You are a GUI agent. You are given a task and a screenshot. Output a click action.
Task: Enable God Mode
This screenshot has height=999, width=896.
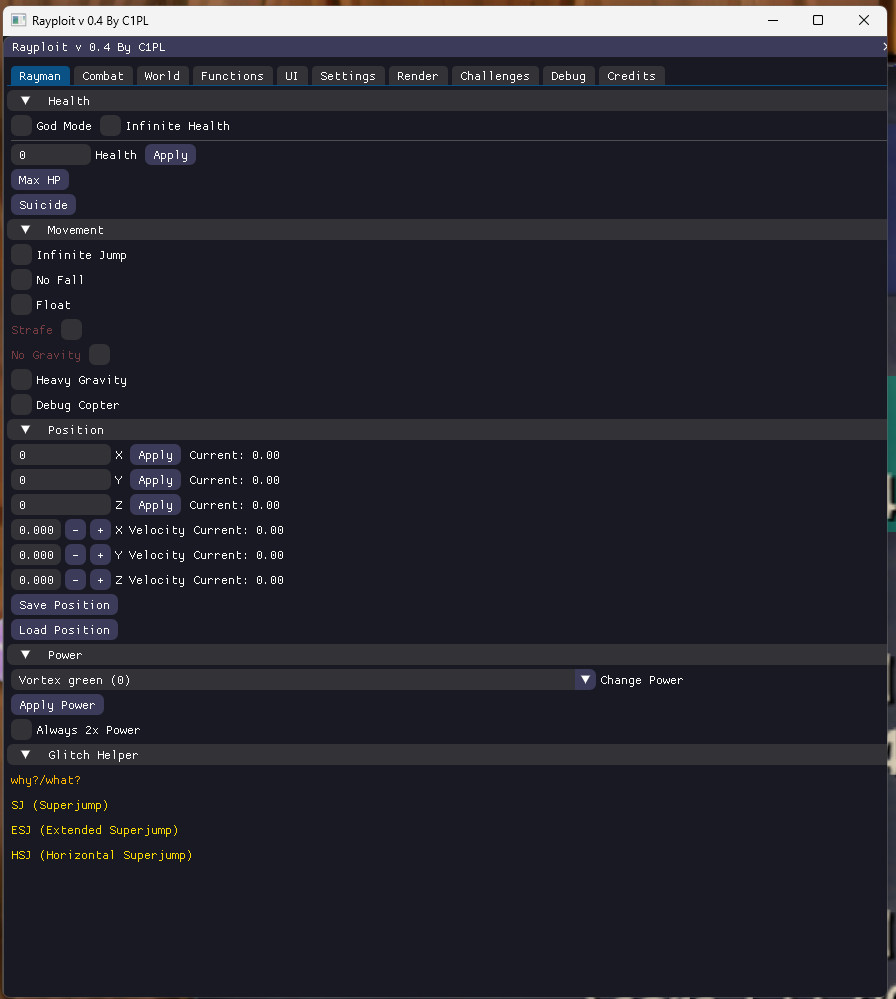coord(20,125)
